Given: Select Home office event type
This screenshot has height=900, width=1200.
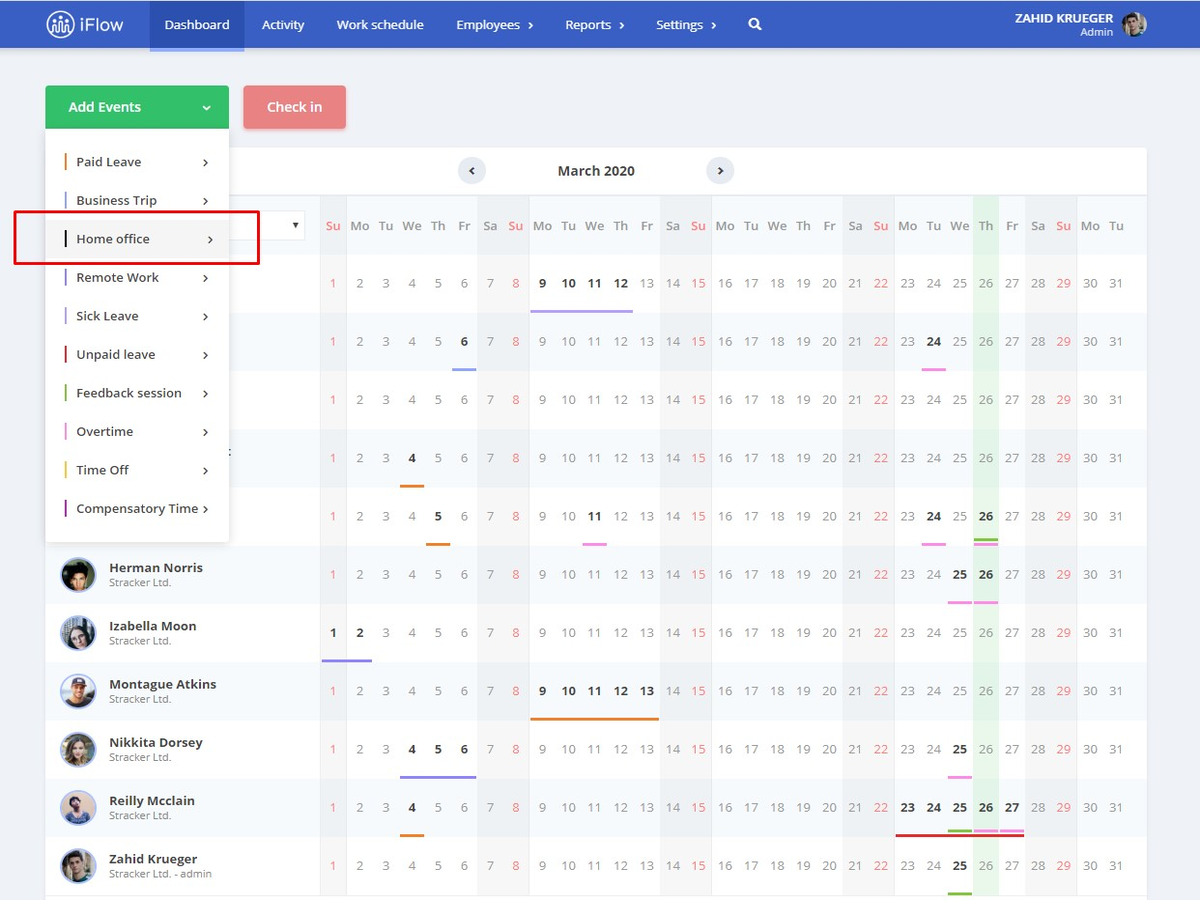Looking at the screenshot, I should click(137, 239).
